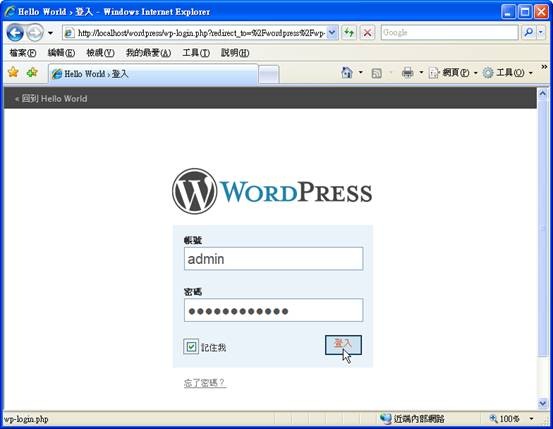Image resolution: width=553 pixels, height=429 pixels.
Task: Maximize the Internet Explorer window
Action: [524, 12]
